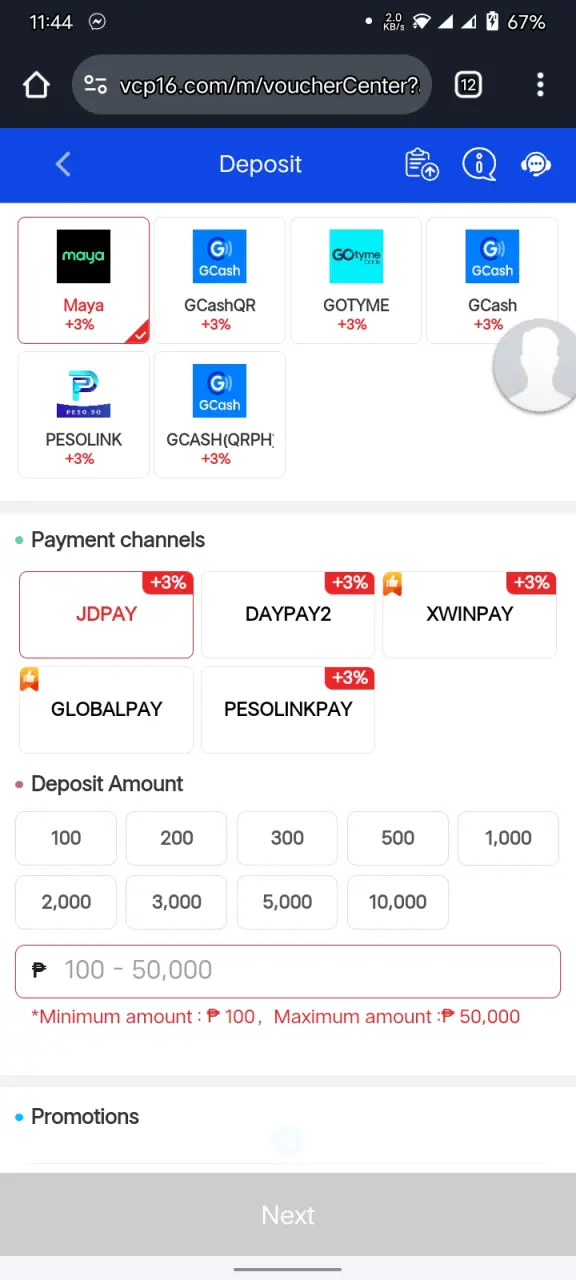576x1280 pixels.
Task: Pick the GLOBALPAY payment channel
Action: pos(106,709)
